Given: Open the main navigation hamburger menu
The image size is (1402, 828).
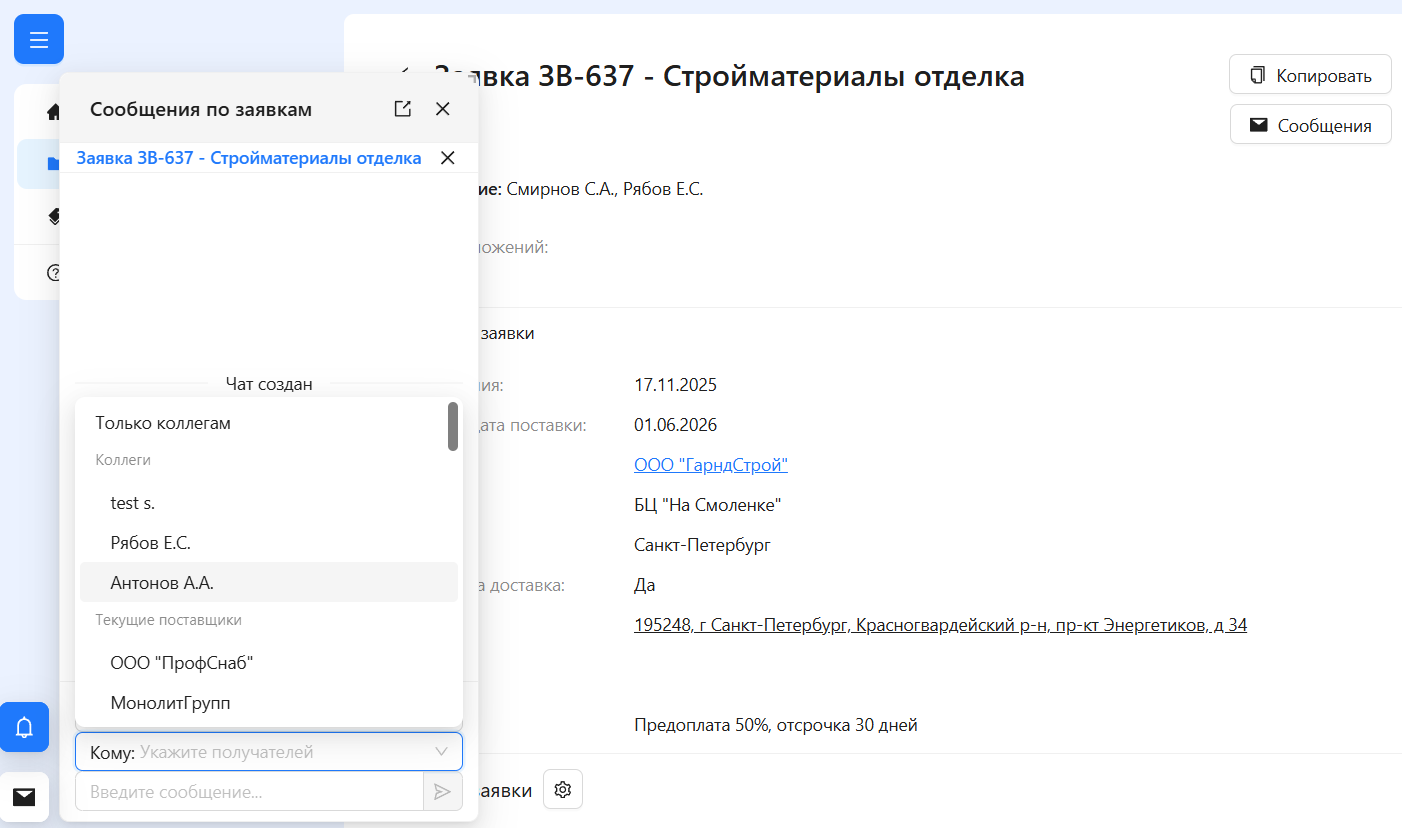Looking at the screenshot, I should 38,39.
